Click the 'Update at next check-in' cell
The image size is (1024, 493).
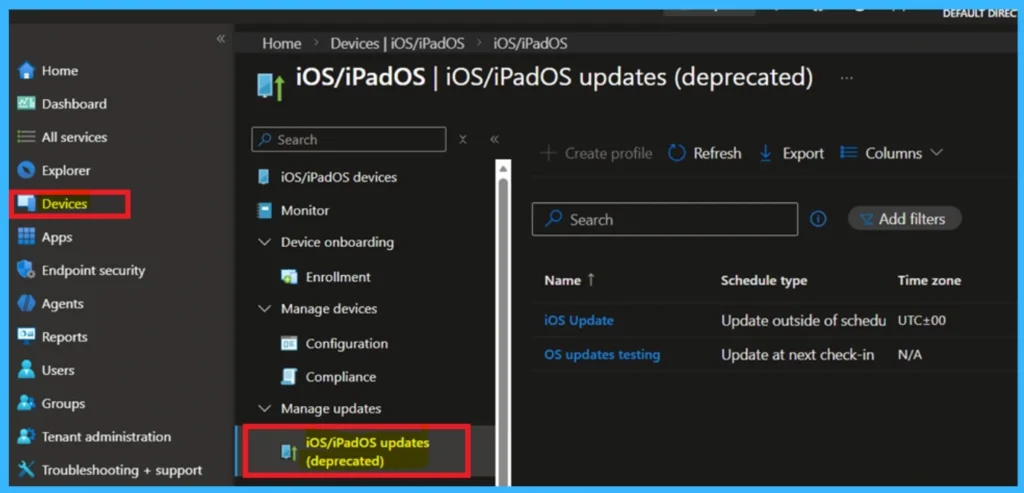tap(797, 355)
